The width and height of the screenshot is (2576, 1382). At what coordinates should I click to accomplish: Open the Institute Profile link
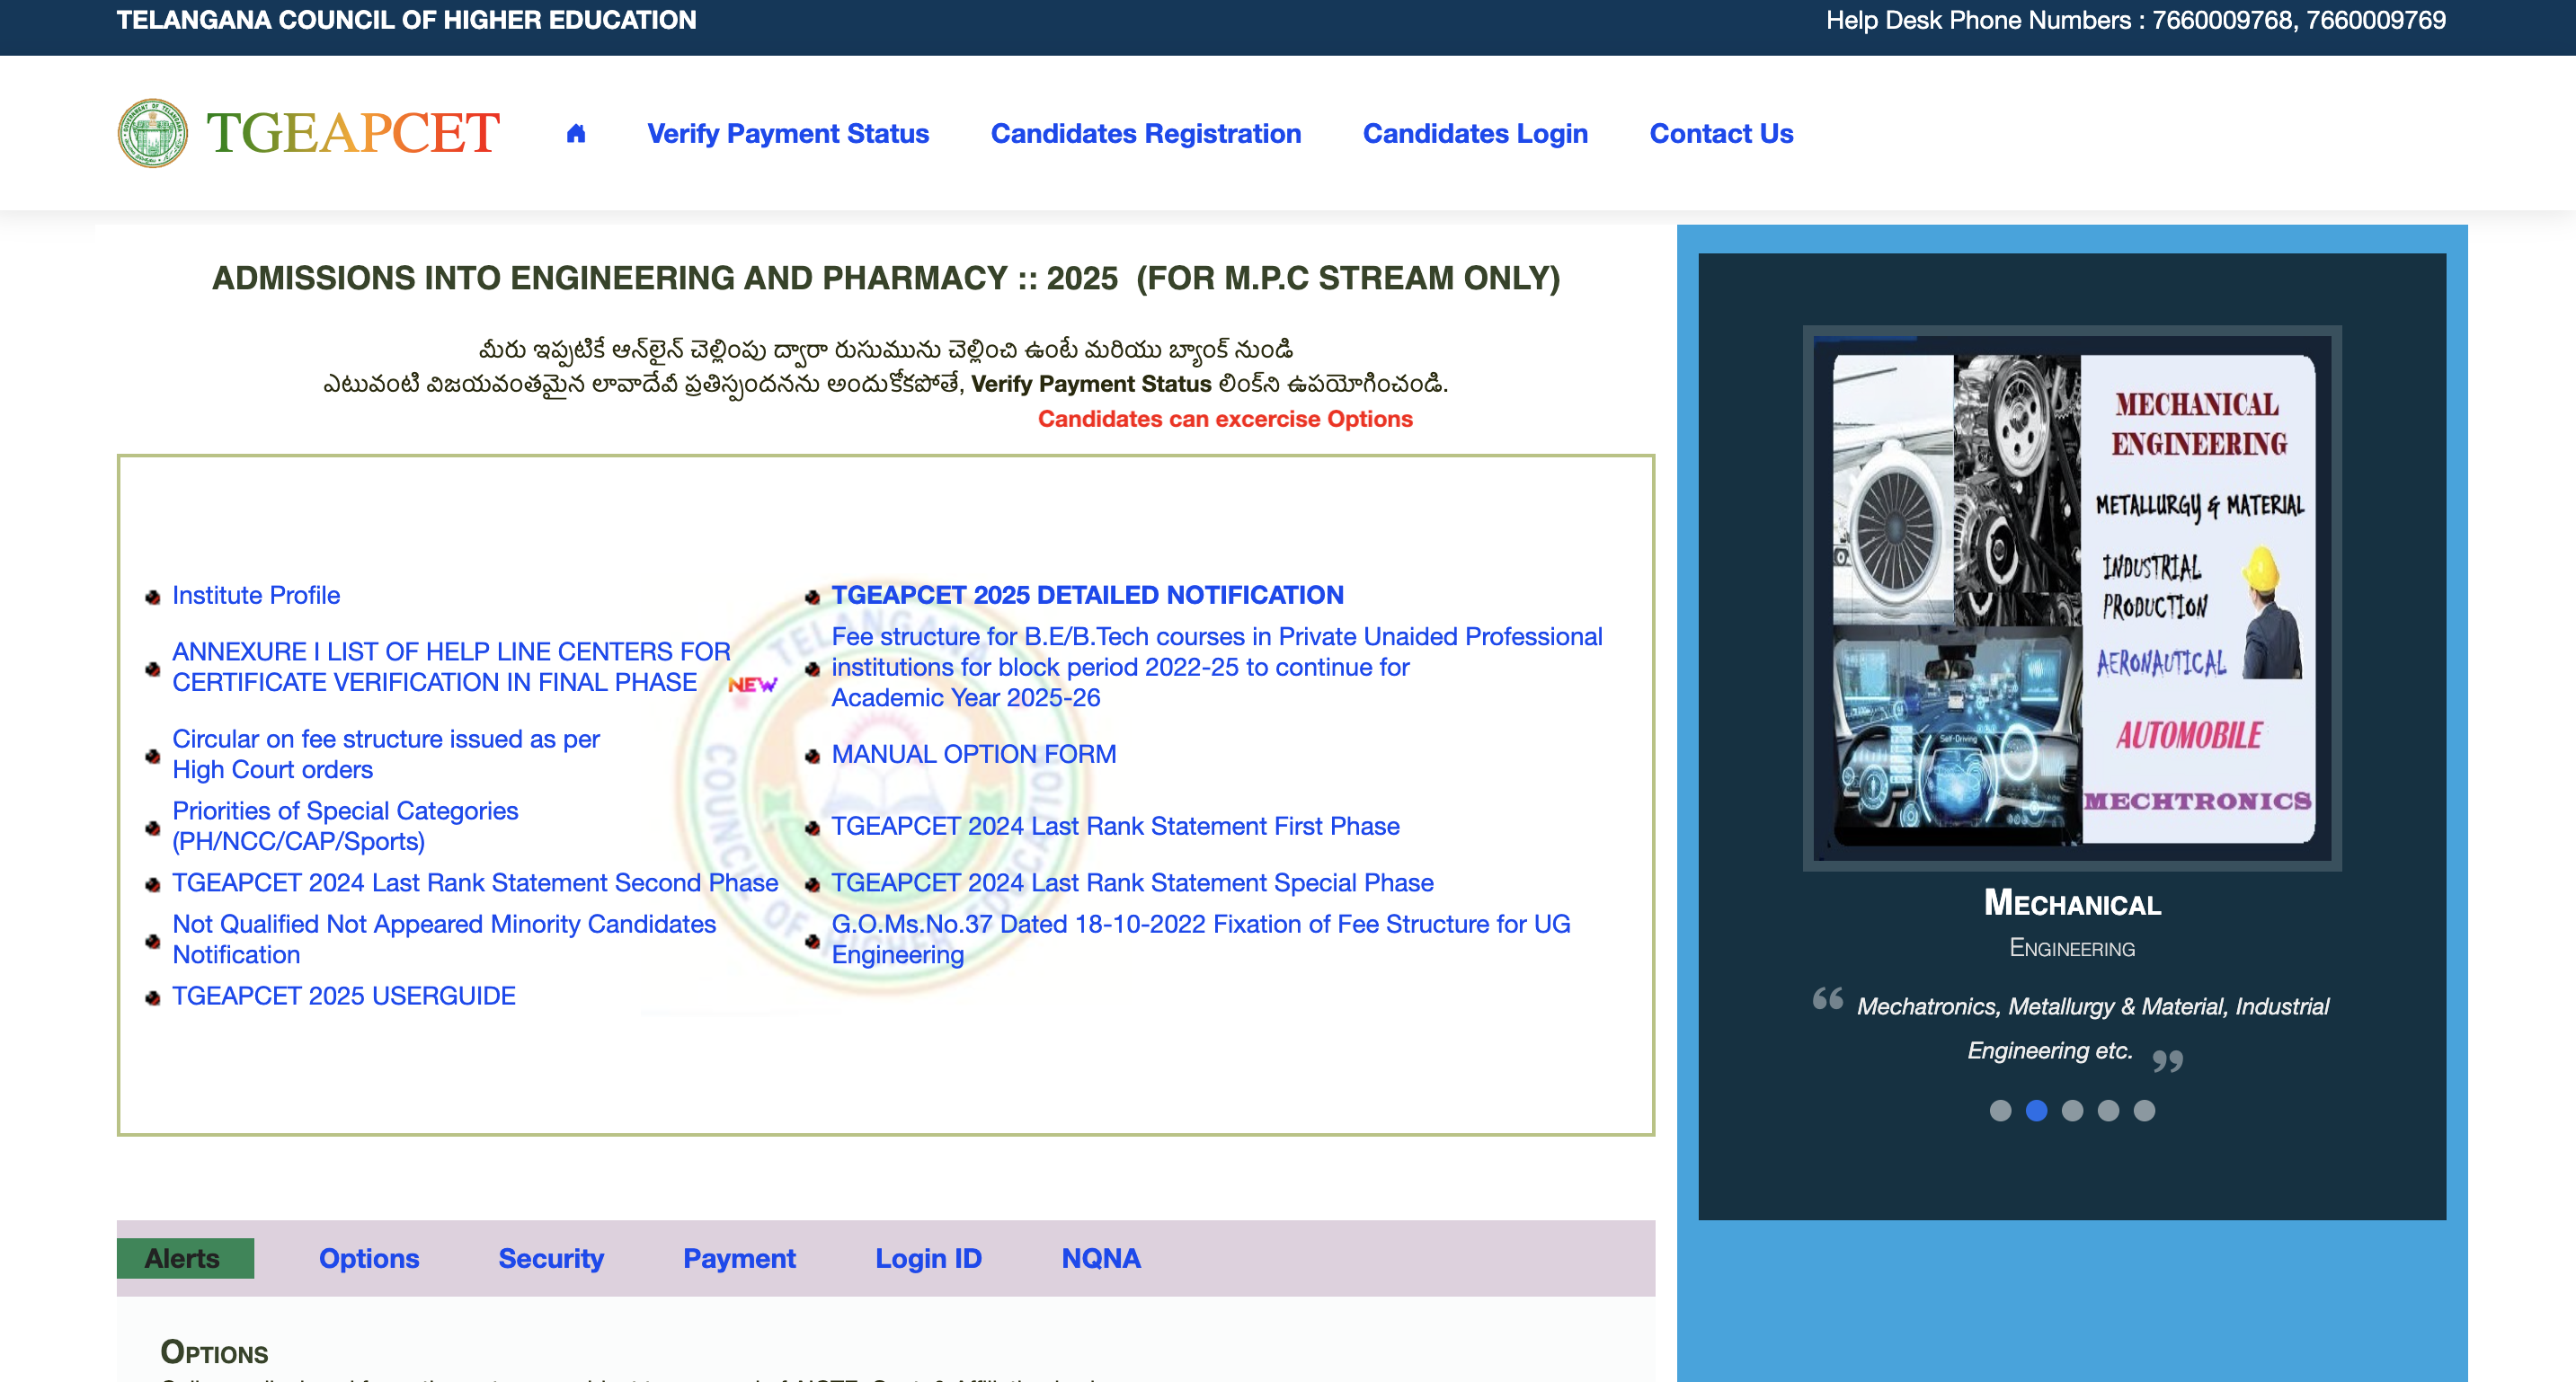[x=256, y=595]
